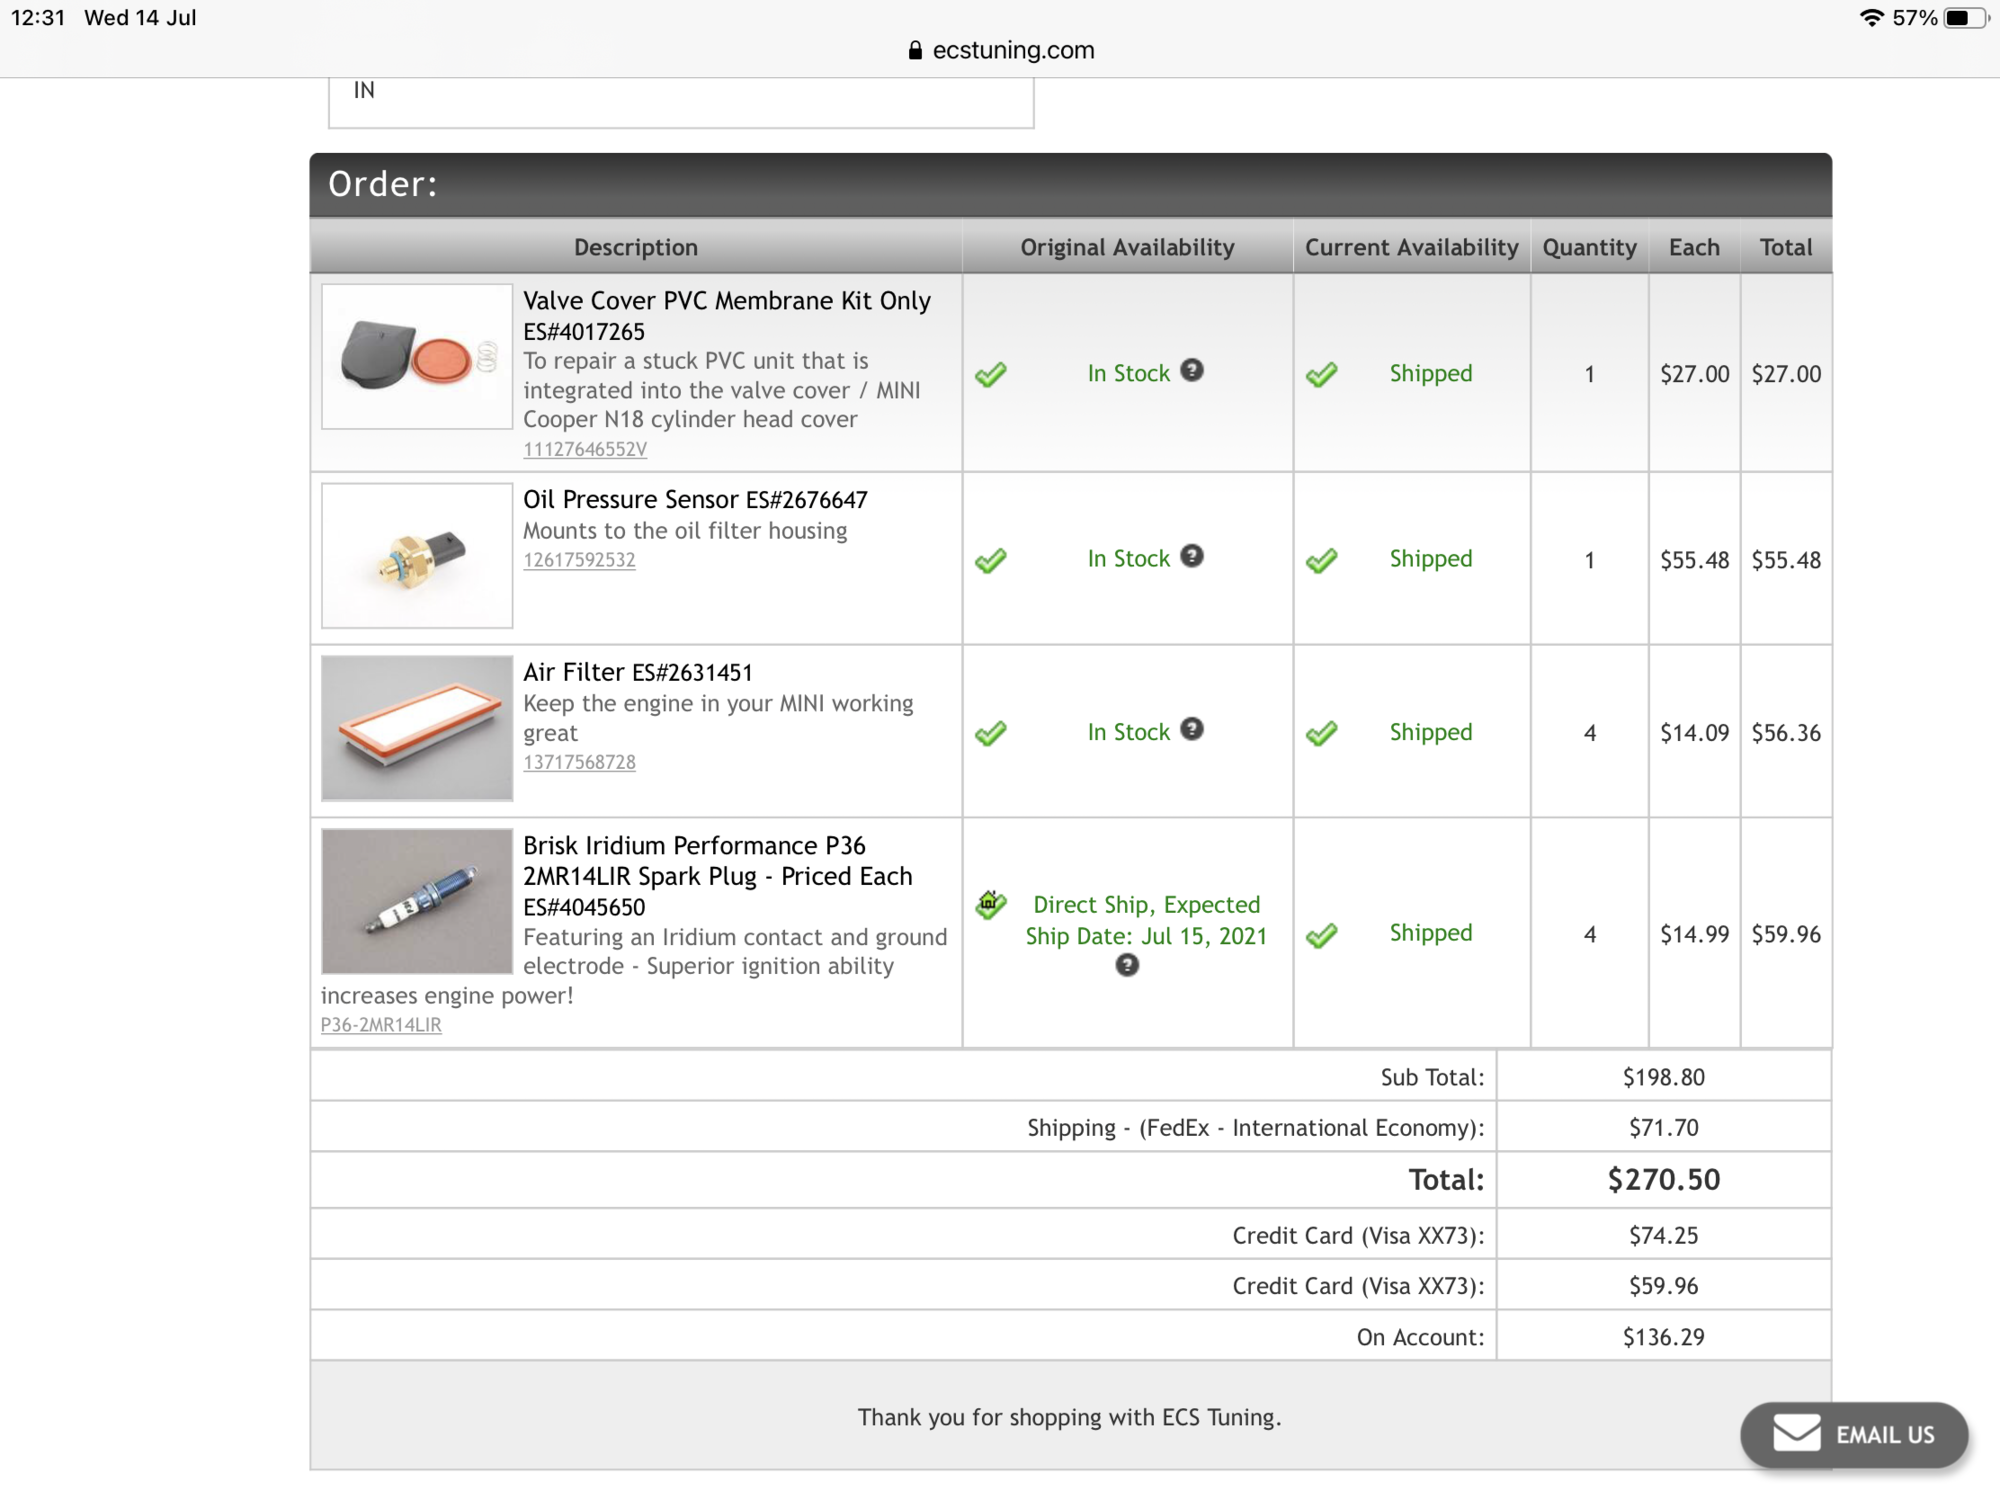2000x1500 pixels.
Task: Click the help icon beside Valve Cover In Stock
Action: 1191,370
